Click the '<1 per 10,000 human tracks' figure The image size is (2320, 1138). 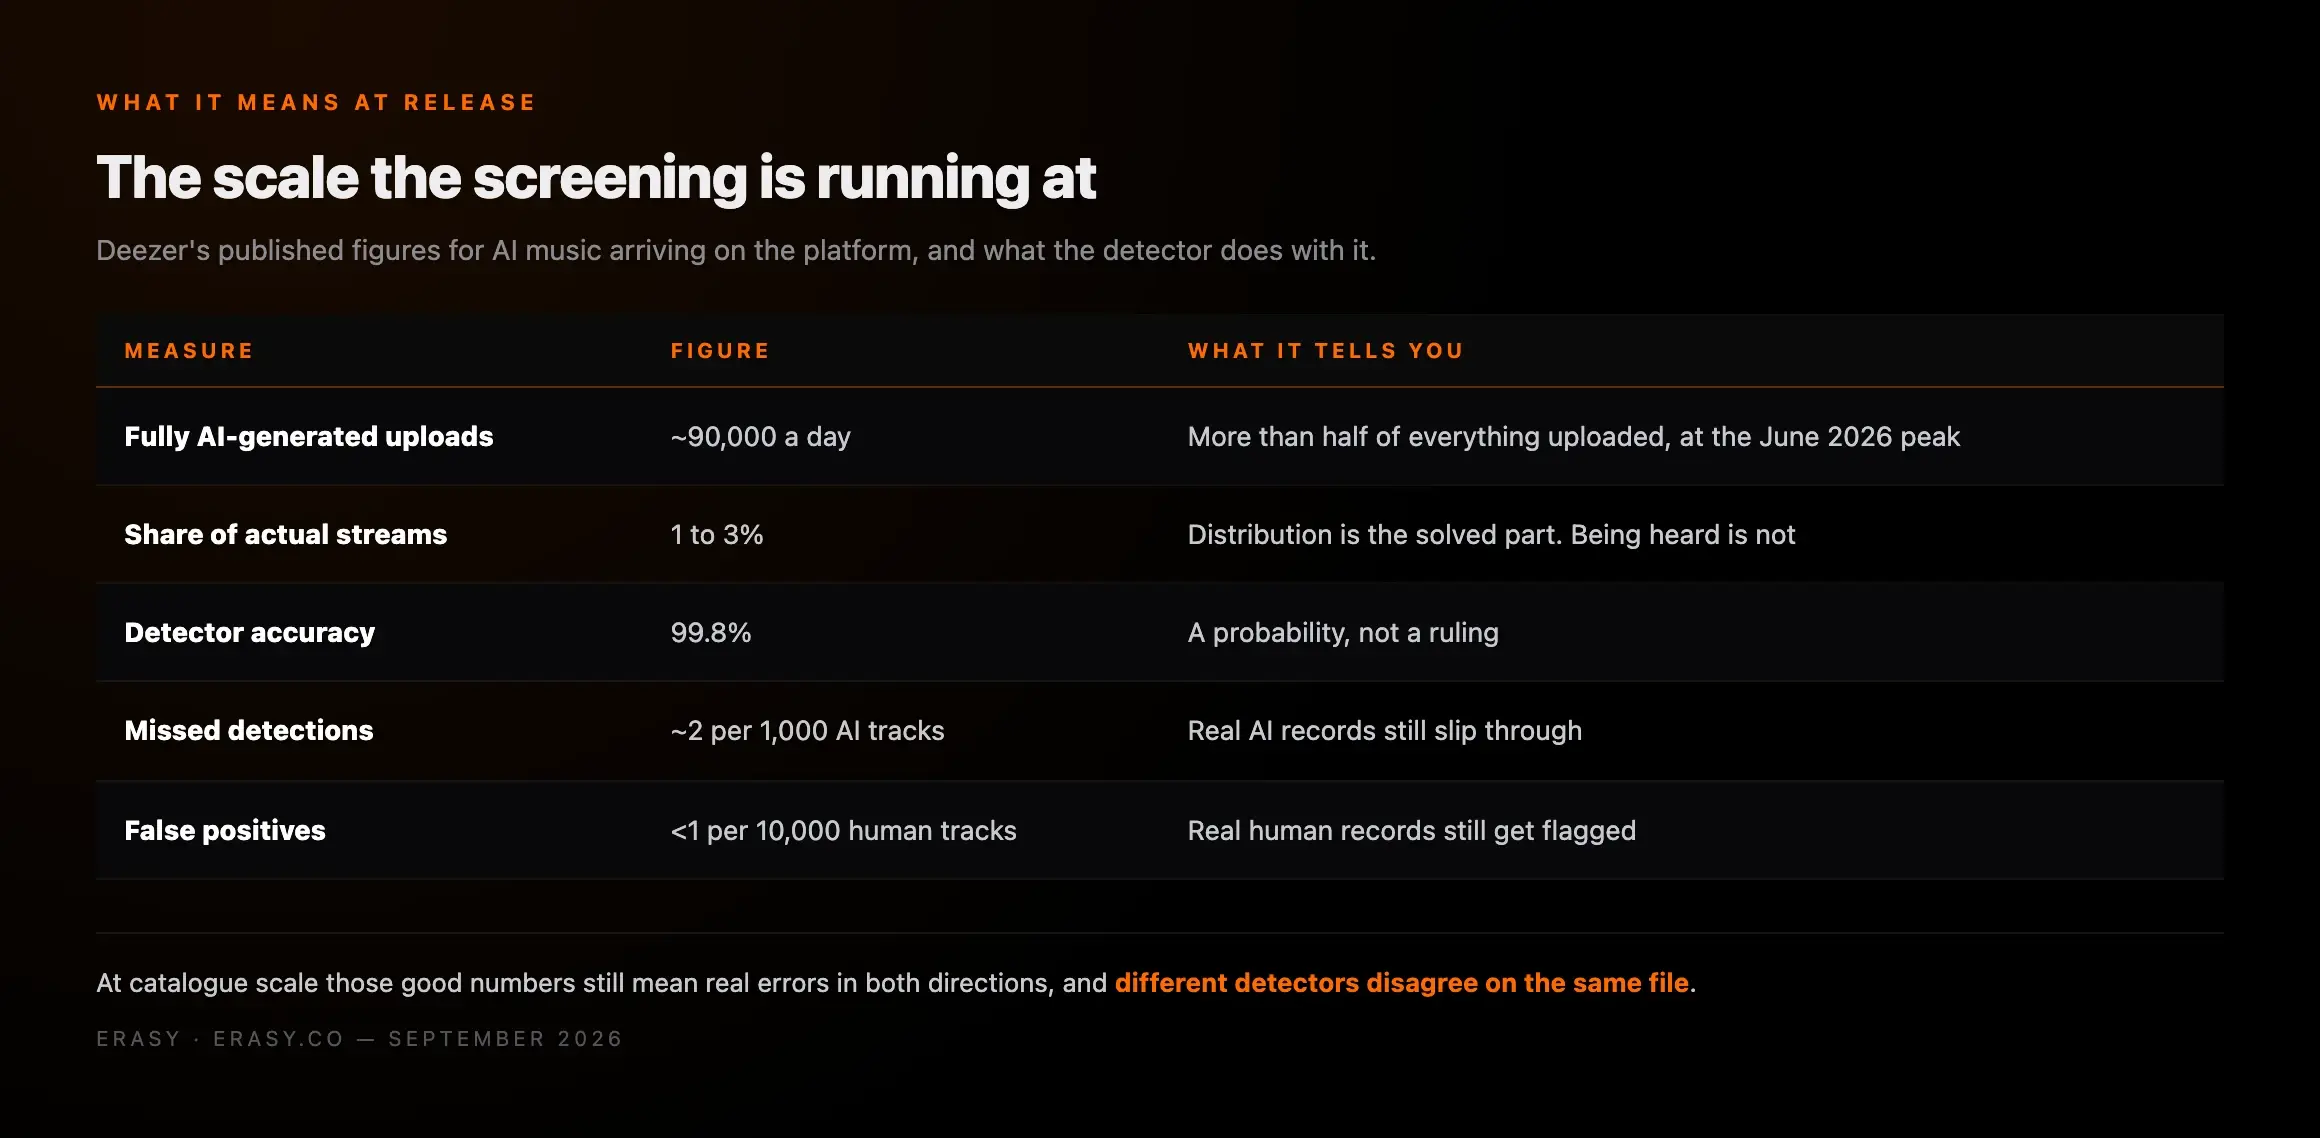843,831
